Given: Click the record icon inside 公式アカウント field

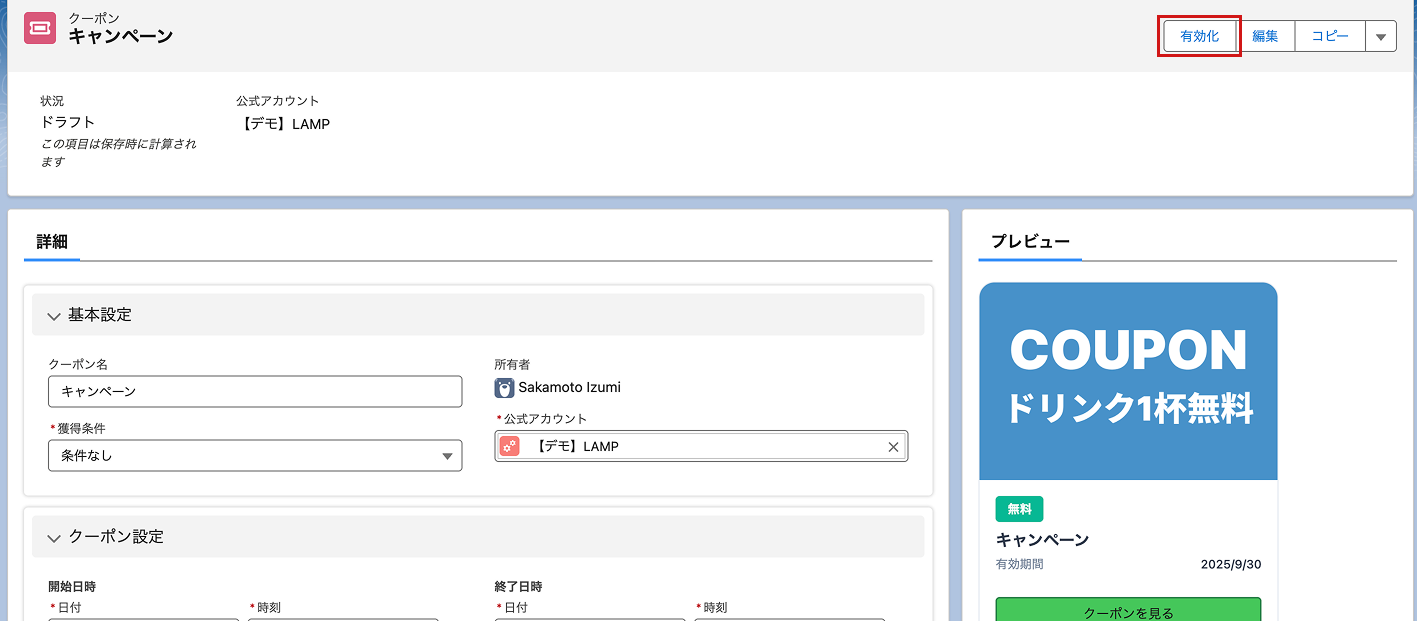Looking at the screenshot, I should pos(510,447).
